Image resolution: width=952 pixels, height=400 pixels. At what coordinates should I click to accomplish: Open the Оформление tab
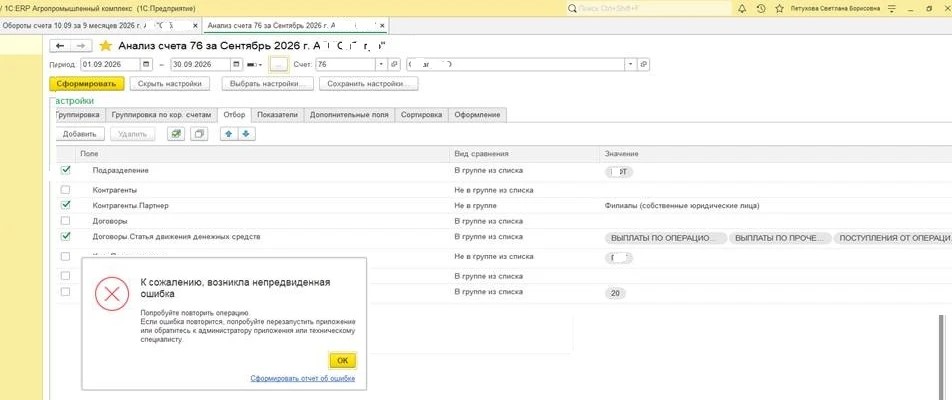478,115
